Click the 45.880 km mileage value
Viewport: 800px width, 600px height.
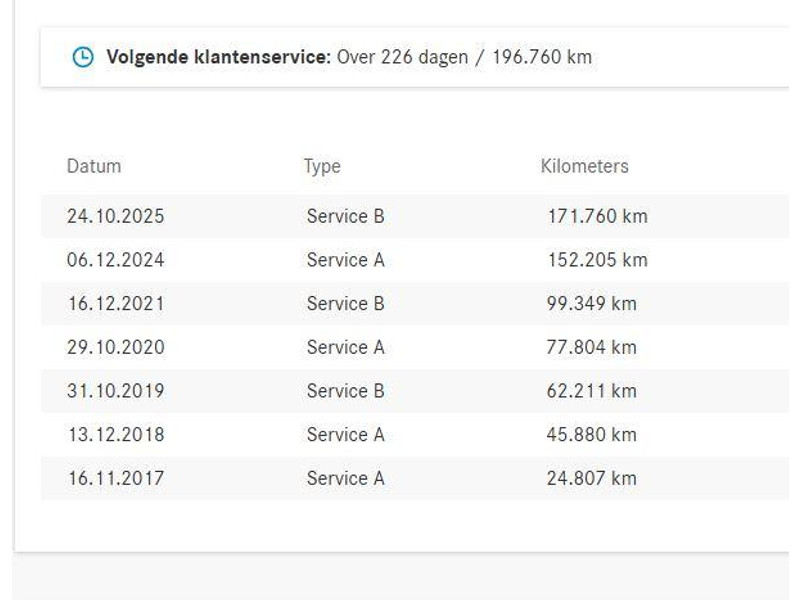591,434
